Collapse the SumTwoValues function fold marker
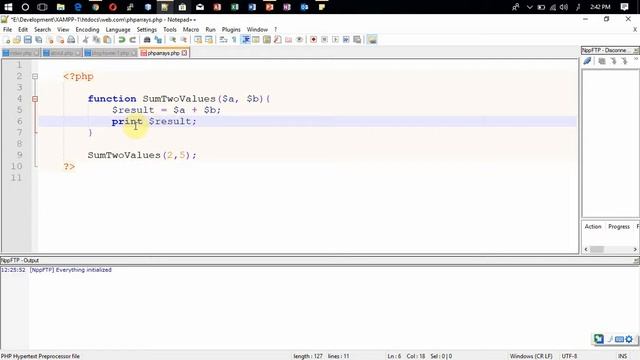The image size is (640, 360). [35, 99]
